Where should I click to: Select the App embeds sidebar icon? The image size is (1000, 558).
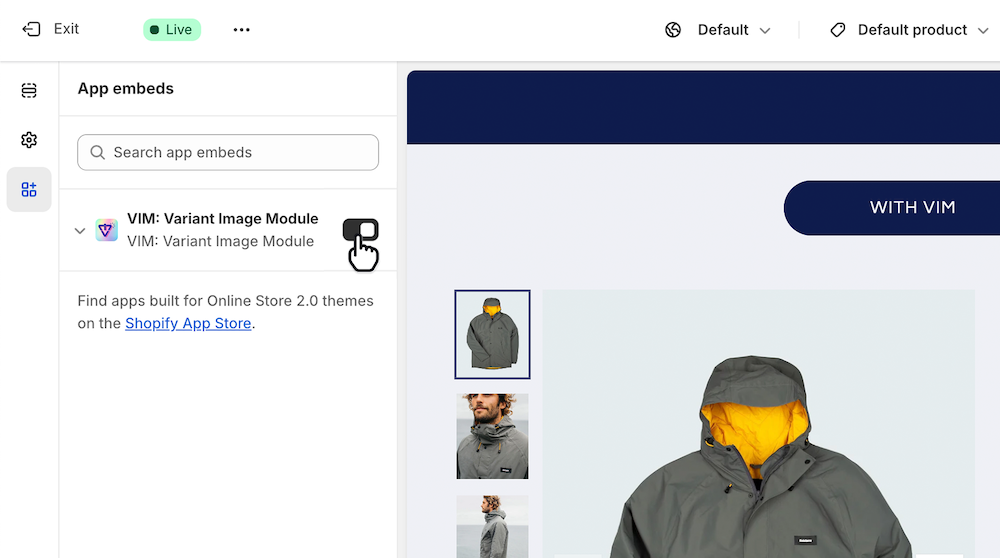(x=29, y=190)
